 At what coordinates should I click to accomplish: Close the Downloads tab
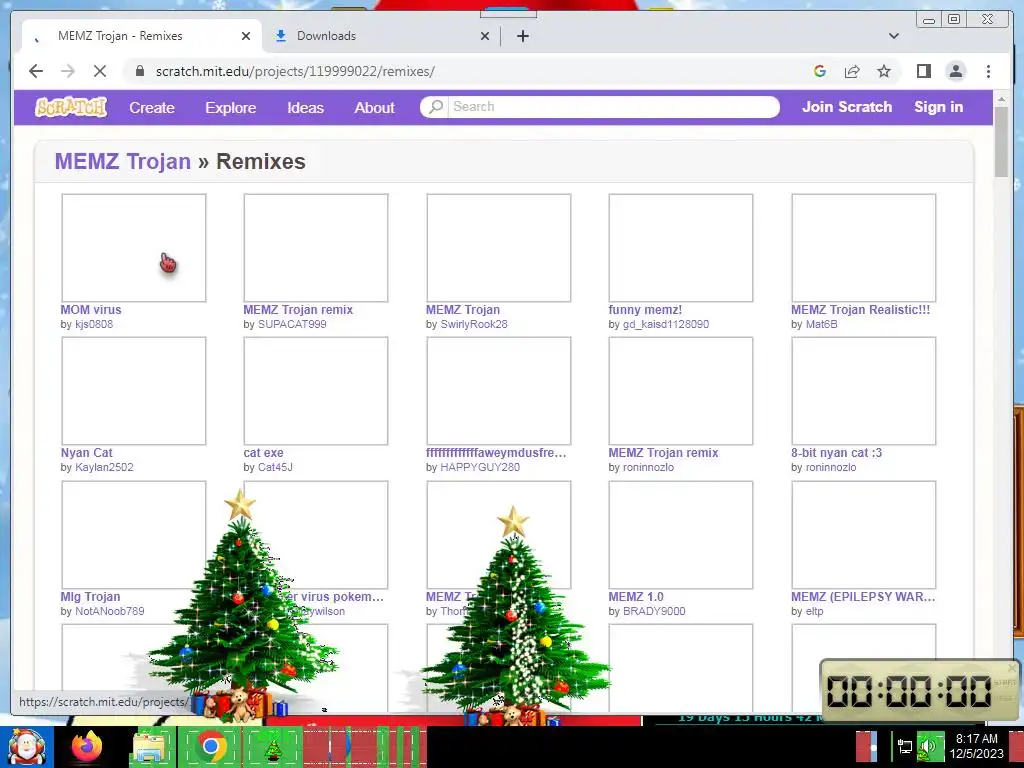pyautogui.click(x=485, y=36)
